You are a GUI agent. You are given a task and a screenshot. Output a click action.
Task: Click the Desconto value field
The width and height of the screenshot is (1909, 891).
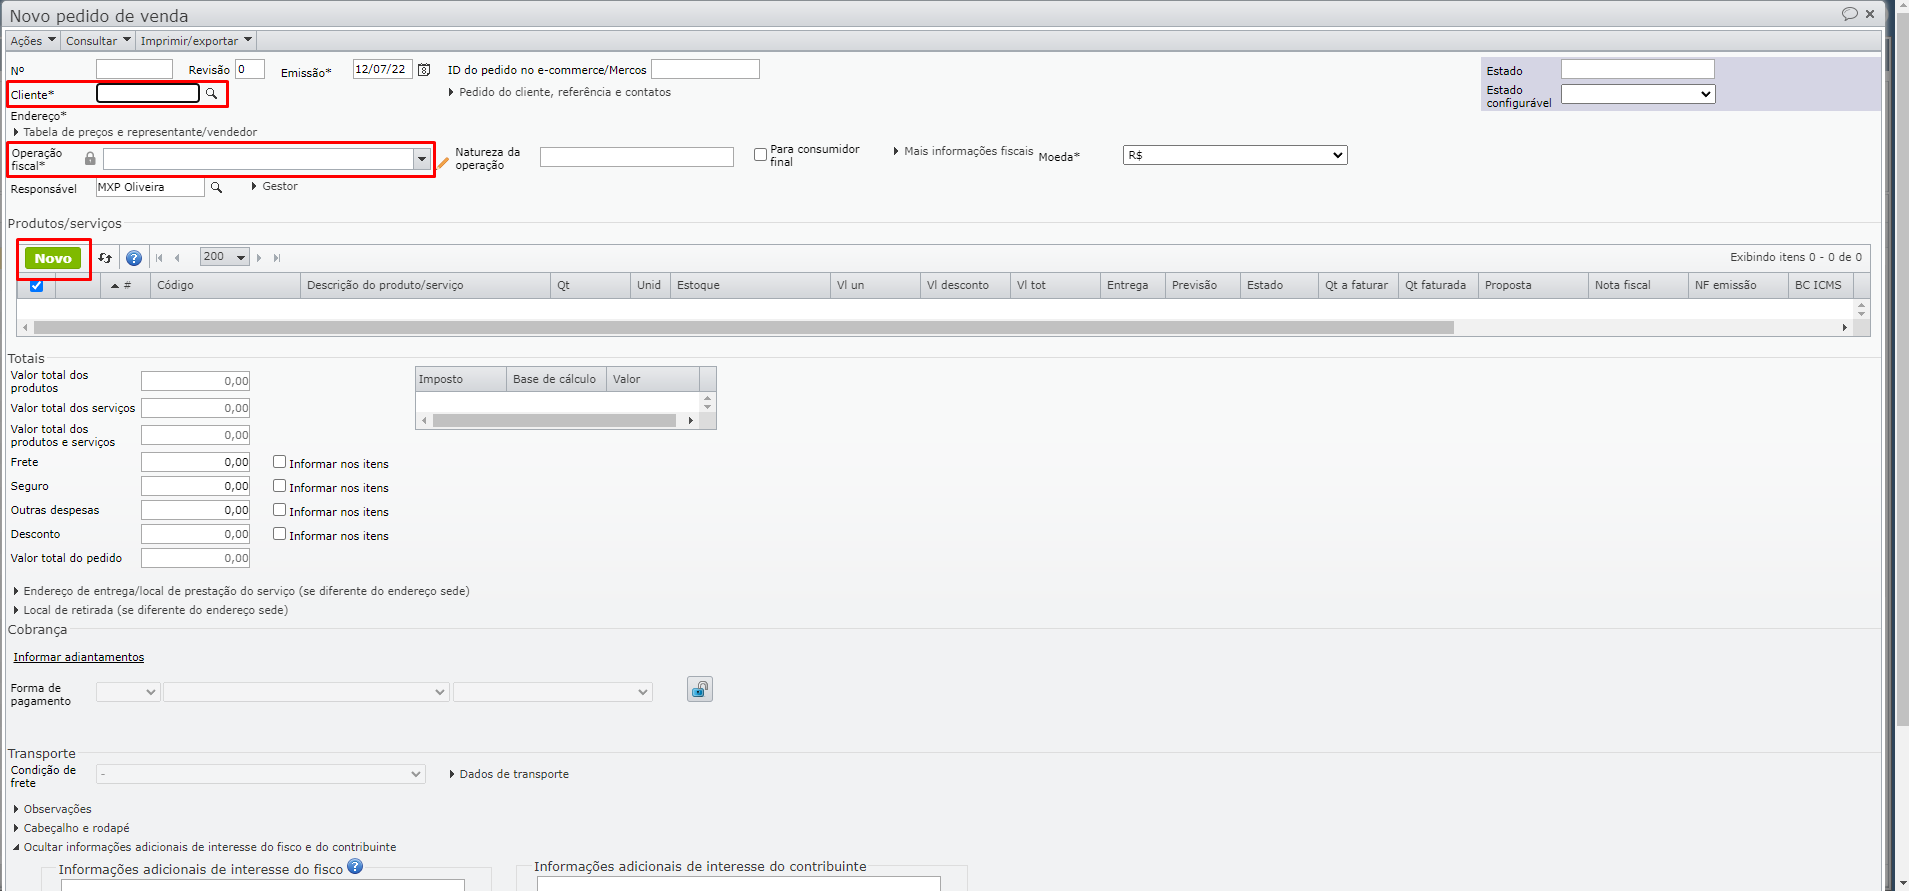tap(195, 534)
